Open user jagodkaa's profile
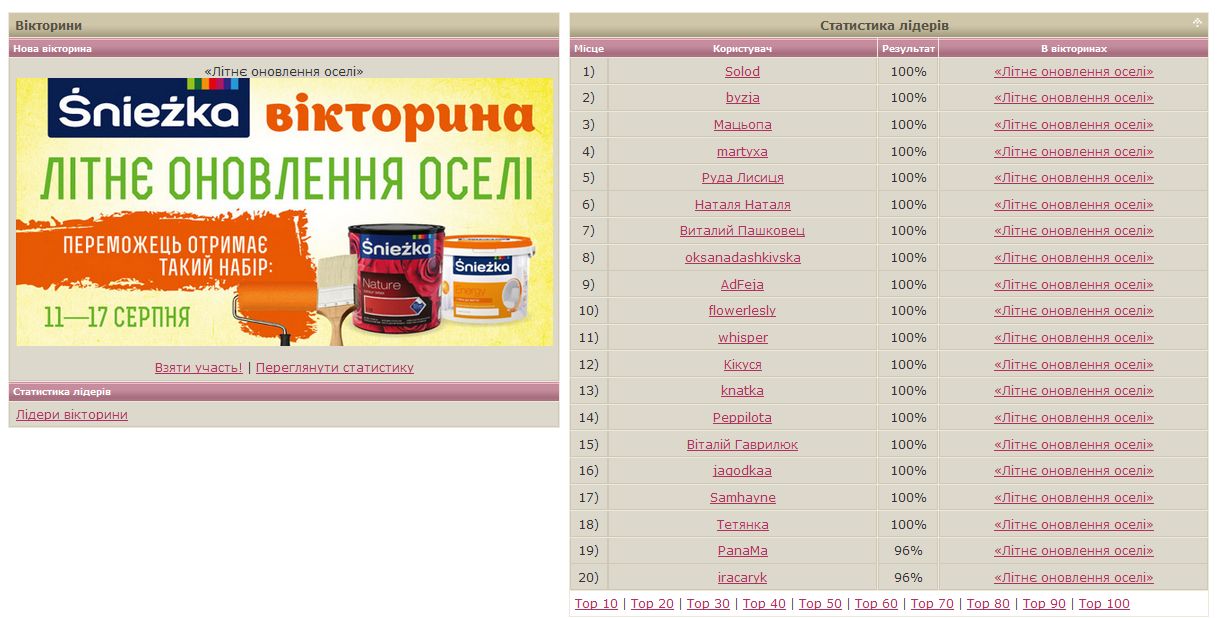The height and width of the screenshot is (618, 1217). coord(742,470)
